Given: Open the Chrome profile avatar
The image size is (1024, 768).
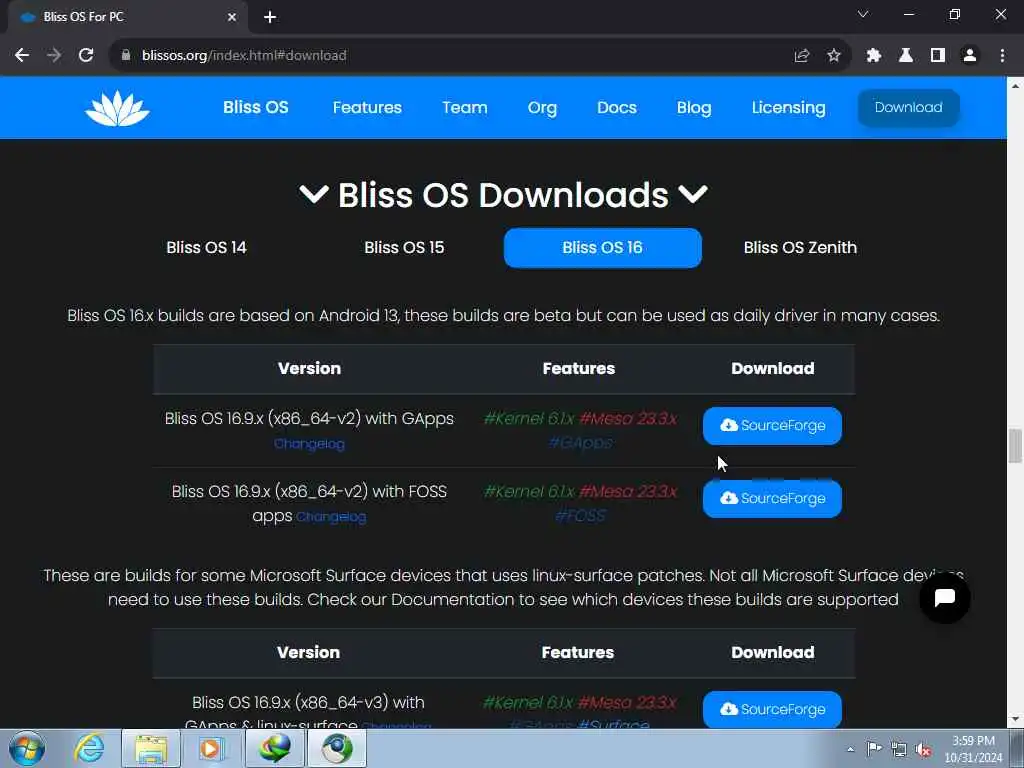Looking at the screenshot, I should click(970, 56).
